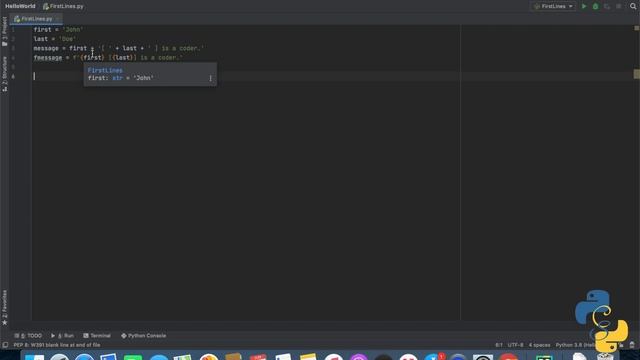
Task: Click the three-dot menu in quick documentation popup
Action: click(x=211, y=78)
